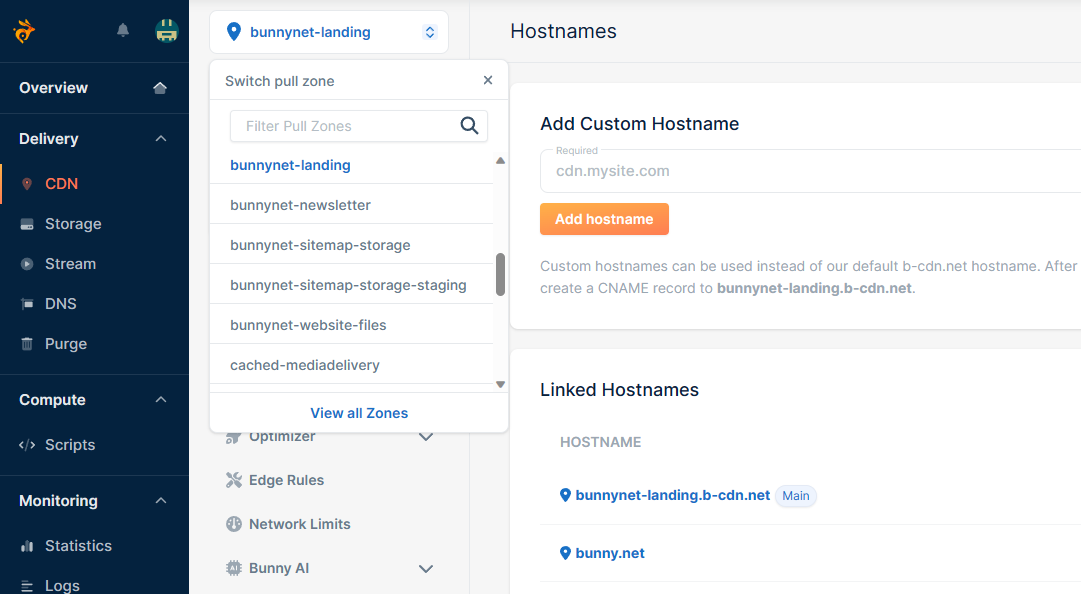Image resolution: width=1081 pixels, height=594 pixels.
Task: Click the CDN location pin icon
Action: coord(27,184)
